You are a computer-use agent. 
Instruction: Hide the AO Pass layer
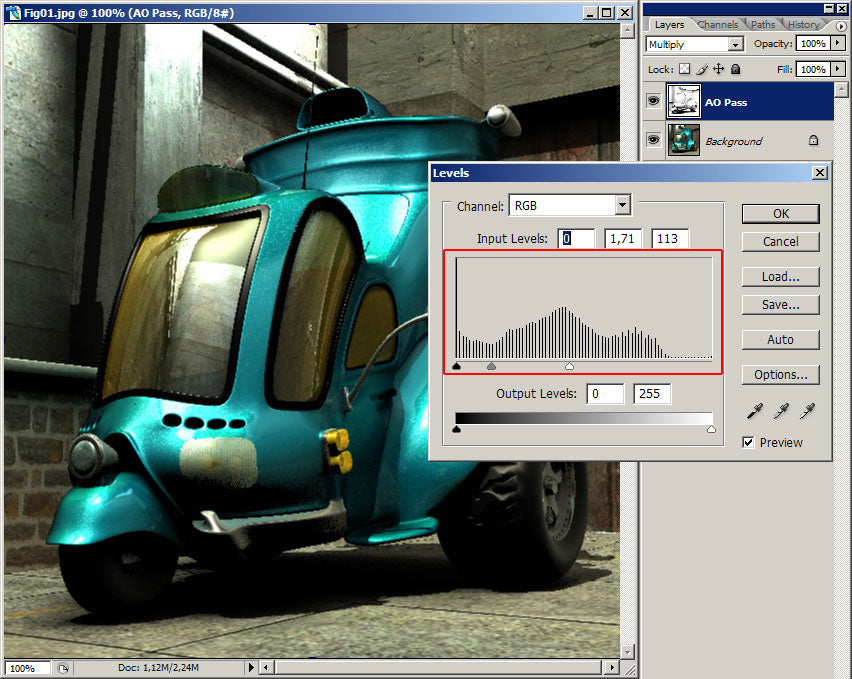pos(654,101)
